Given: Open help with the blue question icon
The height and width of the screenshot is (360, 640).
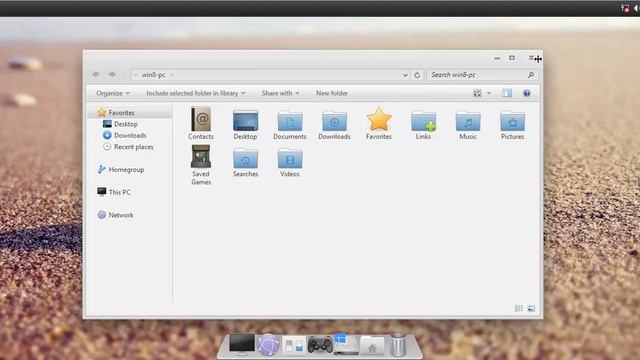Looking at the screenshot, I should coord(527,93).
